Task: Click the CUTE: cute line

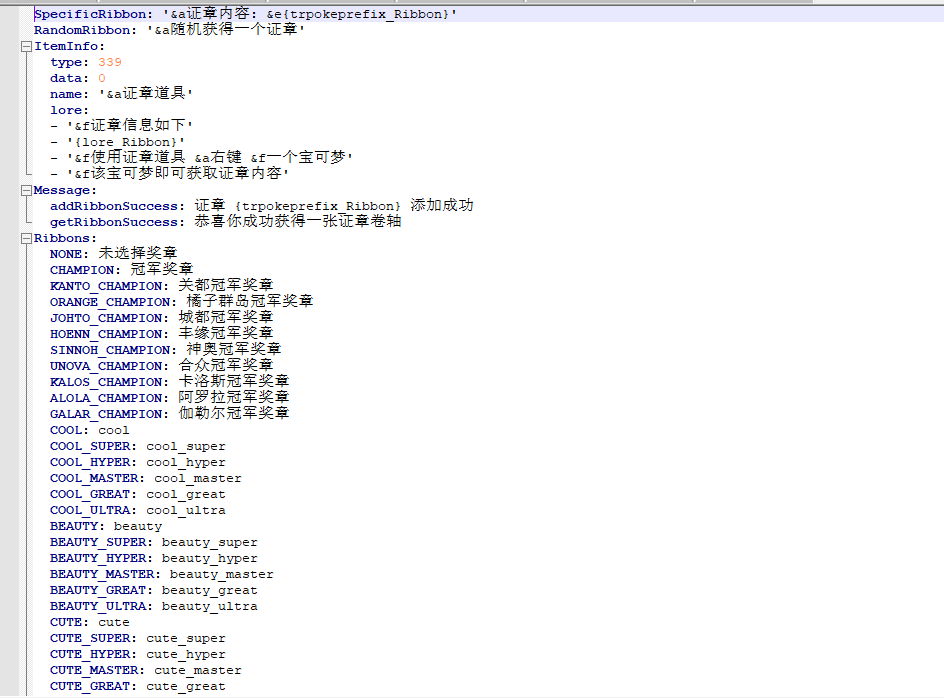Action: 89,622
